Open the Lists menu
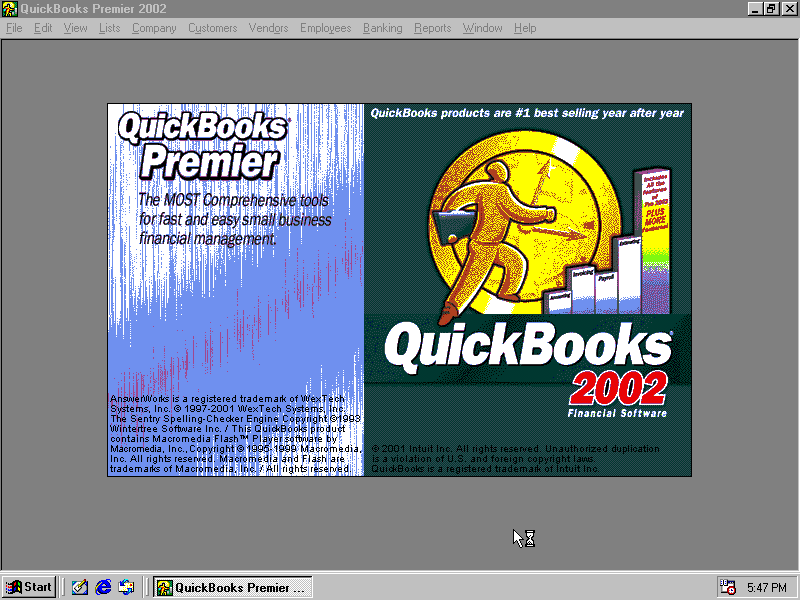 110,28
